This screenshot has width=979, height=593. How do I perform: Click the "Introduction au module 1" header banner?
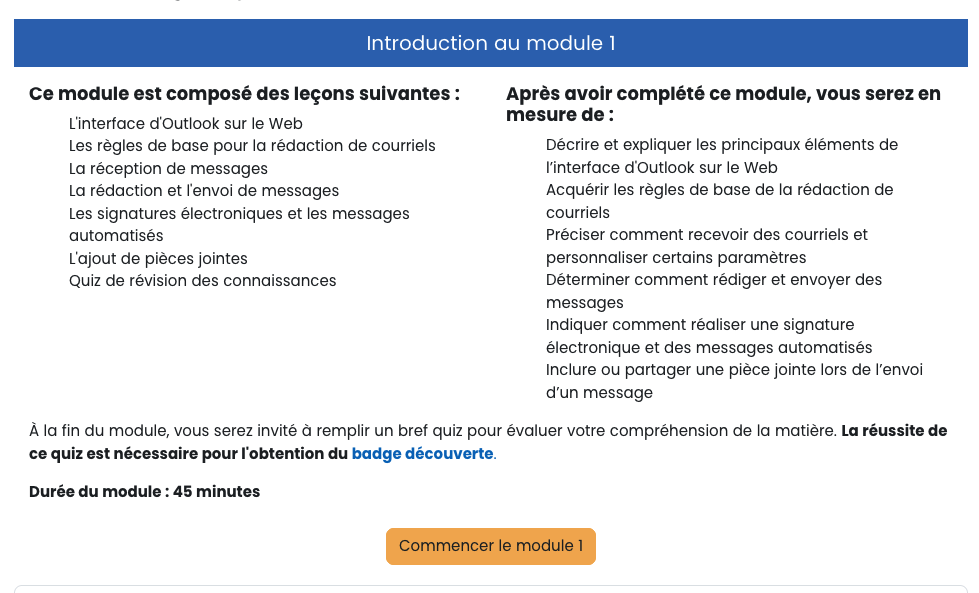pyautogui.click(x=490, y=43)
